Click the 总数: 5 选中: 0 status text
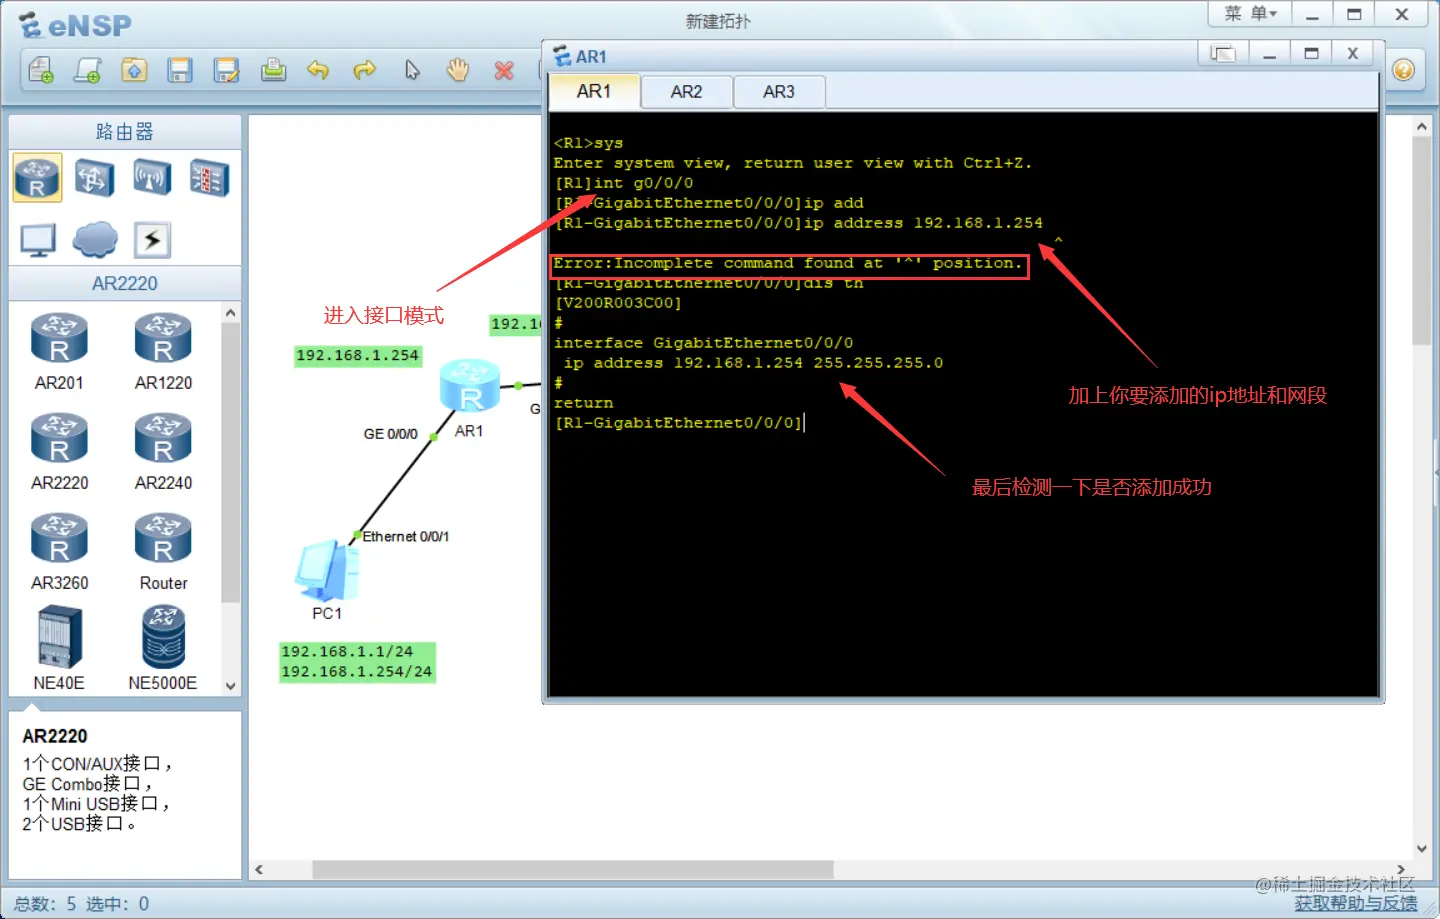 tap(82, 904)
